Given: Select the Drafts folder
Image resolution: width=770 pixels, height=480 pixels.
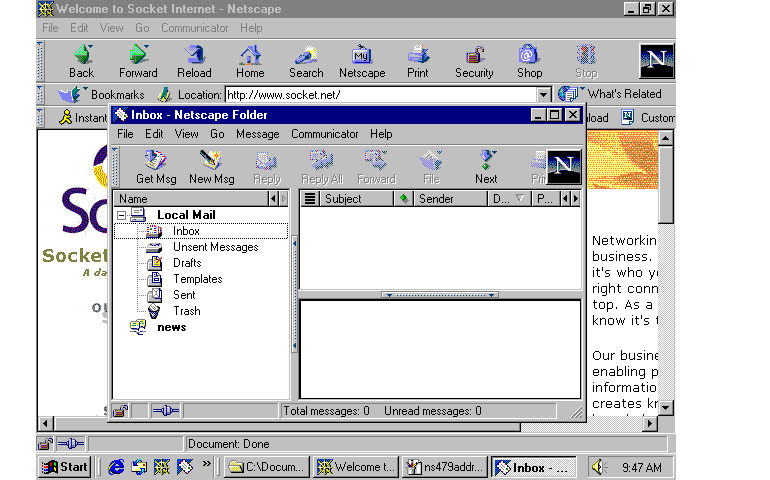Looking at the screenshot, I should [x=187, y=263].
